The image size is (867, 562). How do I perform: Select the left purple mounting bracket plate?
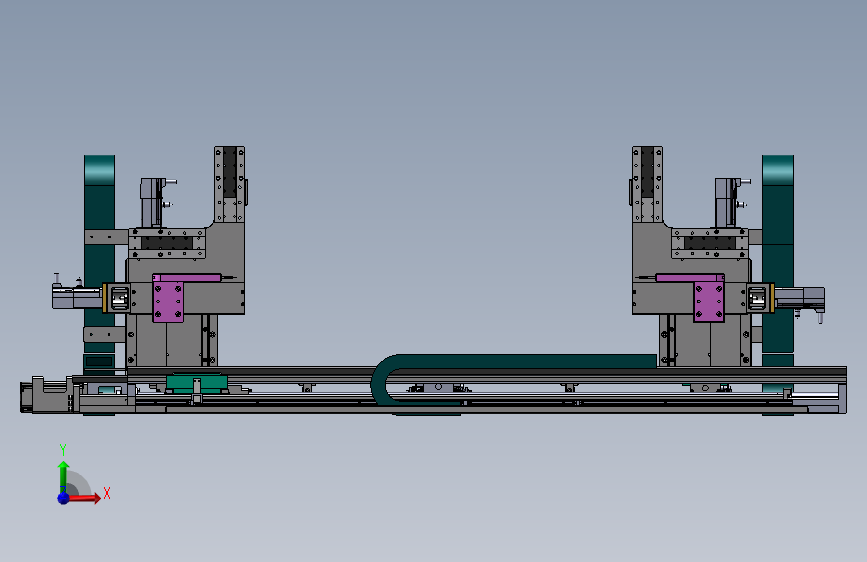168,301
